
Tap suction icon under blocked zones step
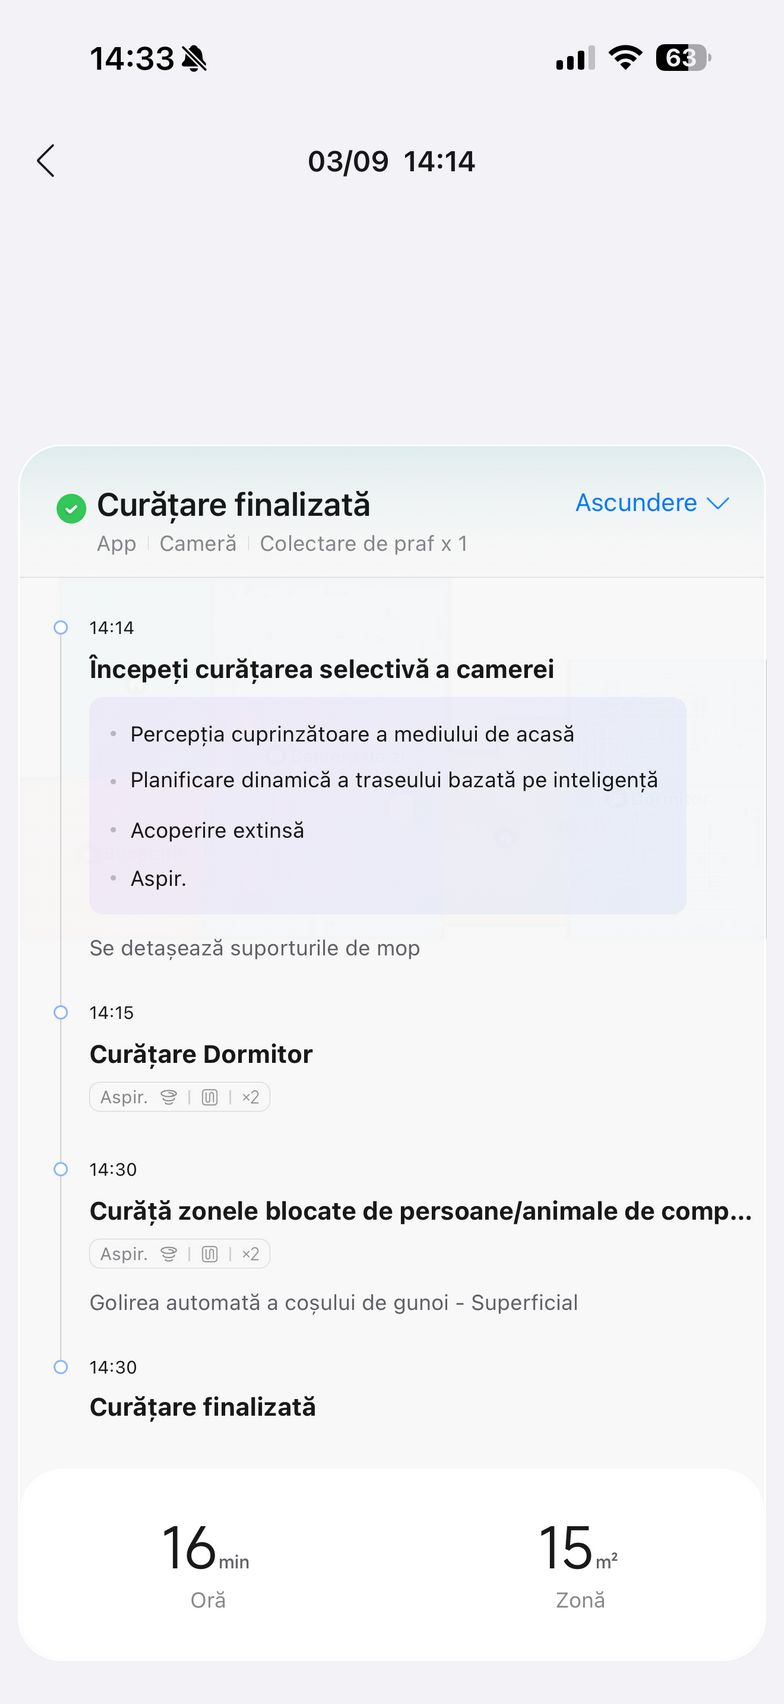(169, 1254)
